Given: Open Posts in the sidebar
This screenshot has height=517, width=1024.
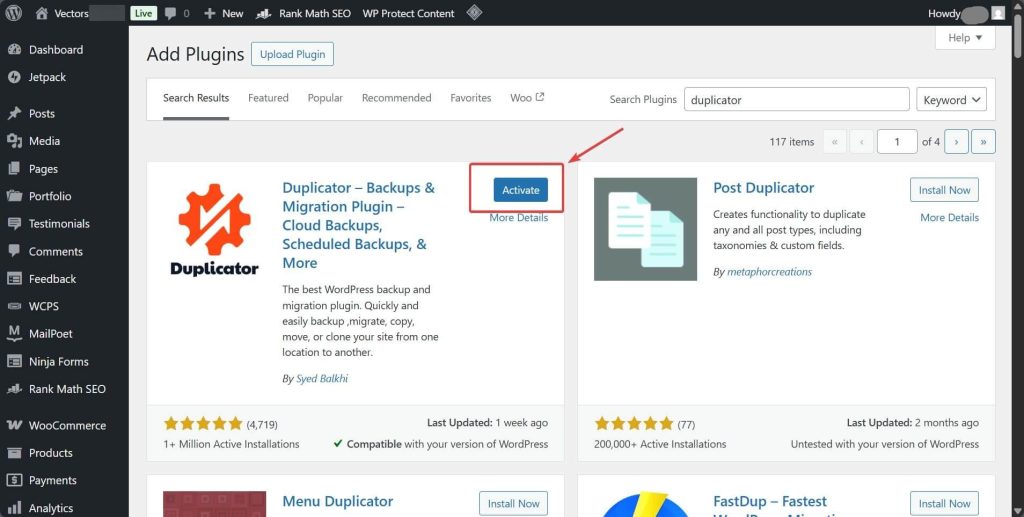Looking at the screenshot, I should point(42,114).
